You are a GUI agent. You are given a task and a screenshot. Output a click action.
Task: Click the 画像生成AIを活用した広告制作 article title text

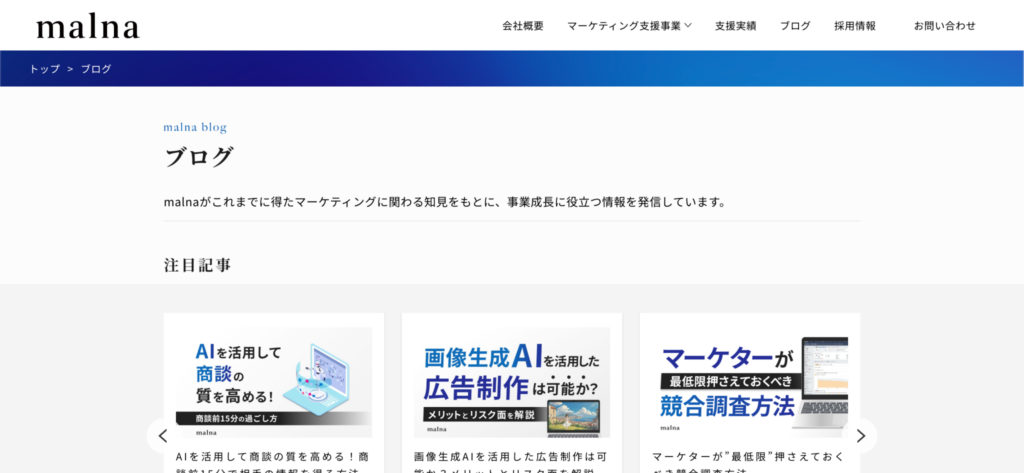point(511,456)
